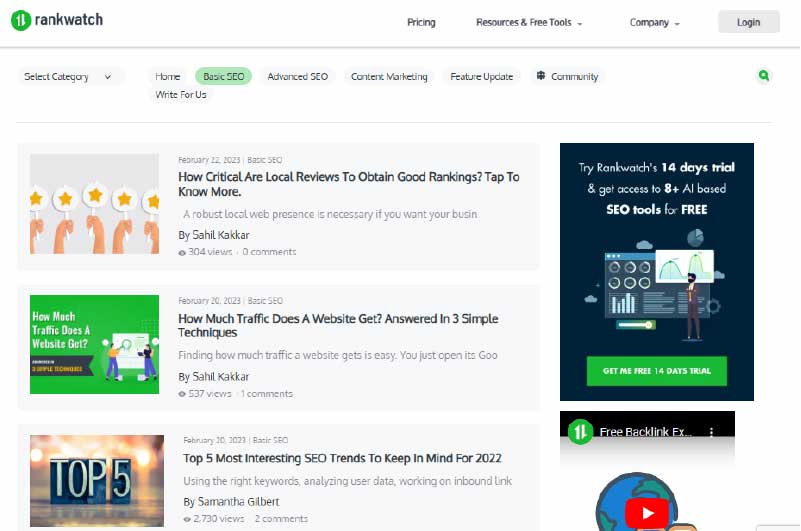This screenshot has width=801, height=531.
Task: Click the "1 comments" text
Action: tap(267, 394)
